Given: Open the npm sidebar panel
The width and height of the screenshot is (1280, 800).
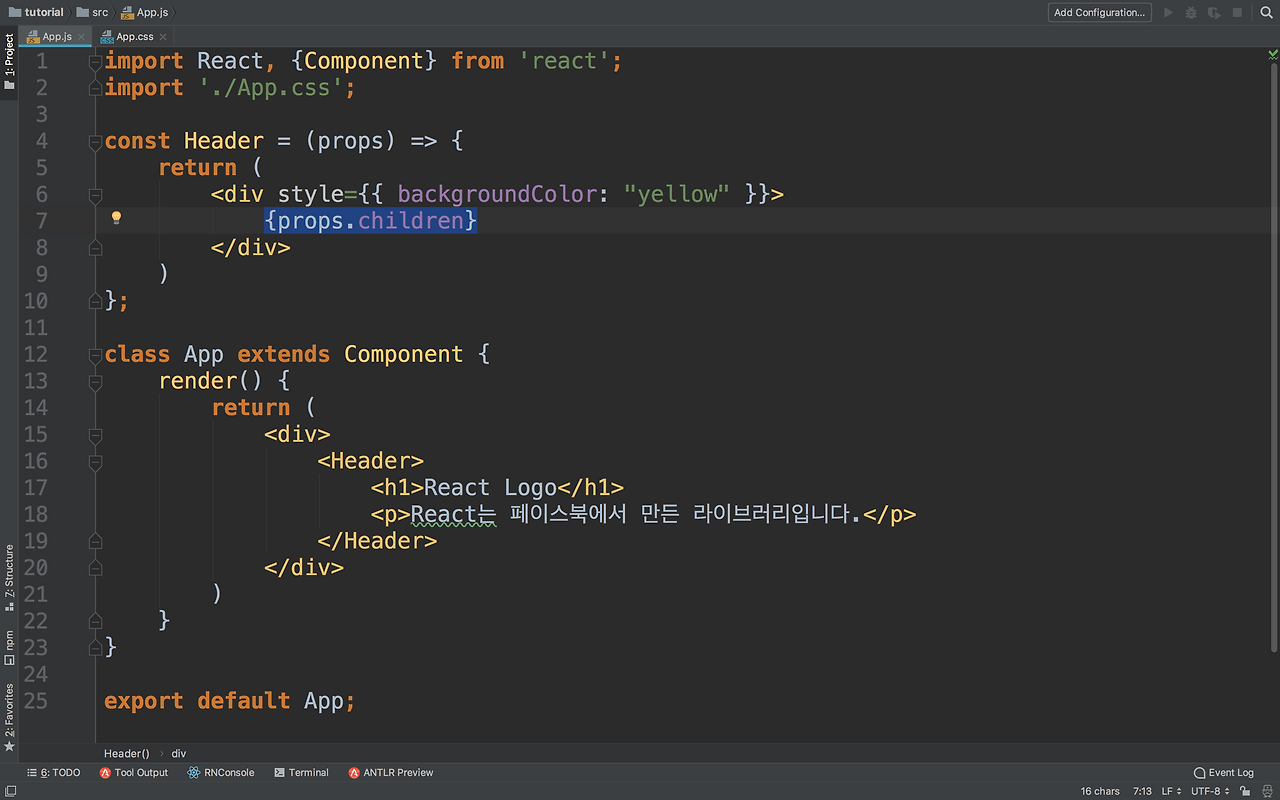Looking at the screenshot, I should [9, 647].
